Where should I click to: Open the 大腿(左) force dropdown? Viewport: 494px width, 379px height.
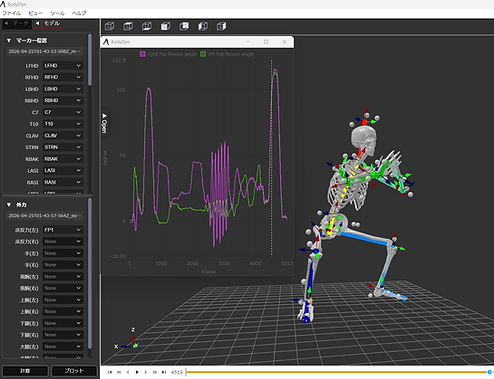tap(63, 346)
